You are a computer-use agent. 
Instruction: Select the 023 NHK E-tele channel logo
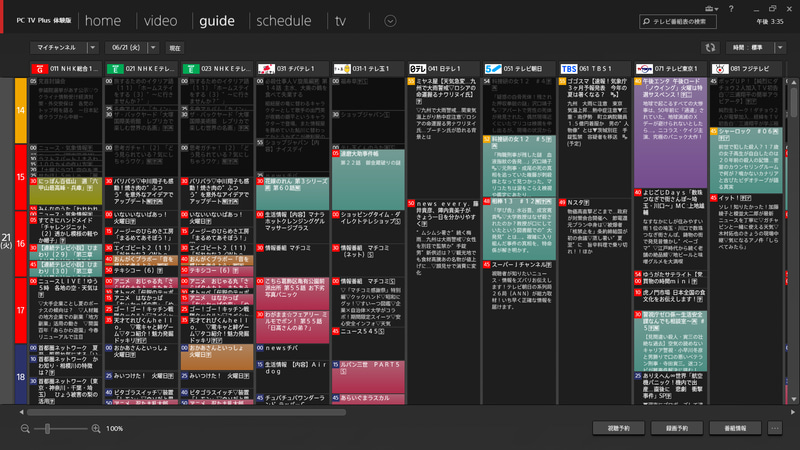point(191,68)
